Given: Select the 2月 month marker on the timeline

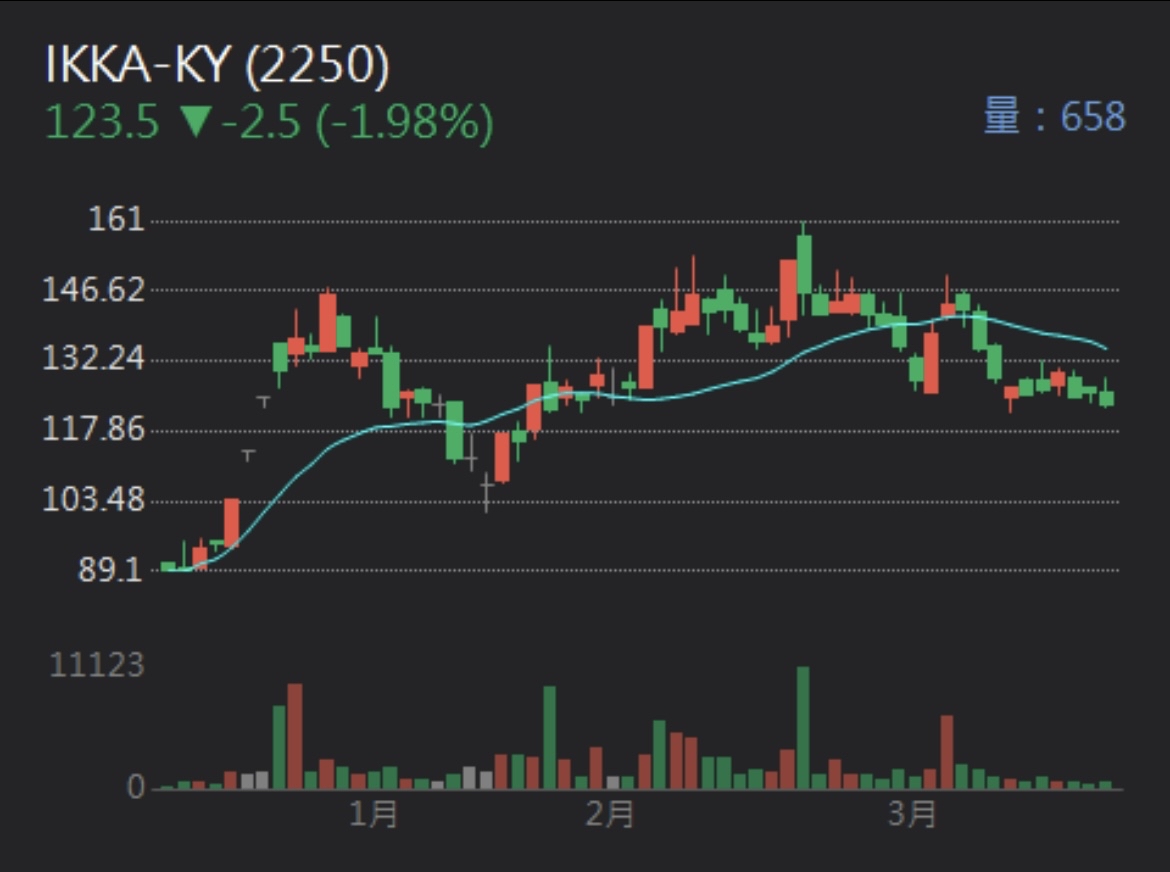Looking at the screenshot, I should (x=610, y=813).
